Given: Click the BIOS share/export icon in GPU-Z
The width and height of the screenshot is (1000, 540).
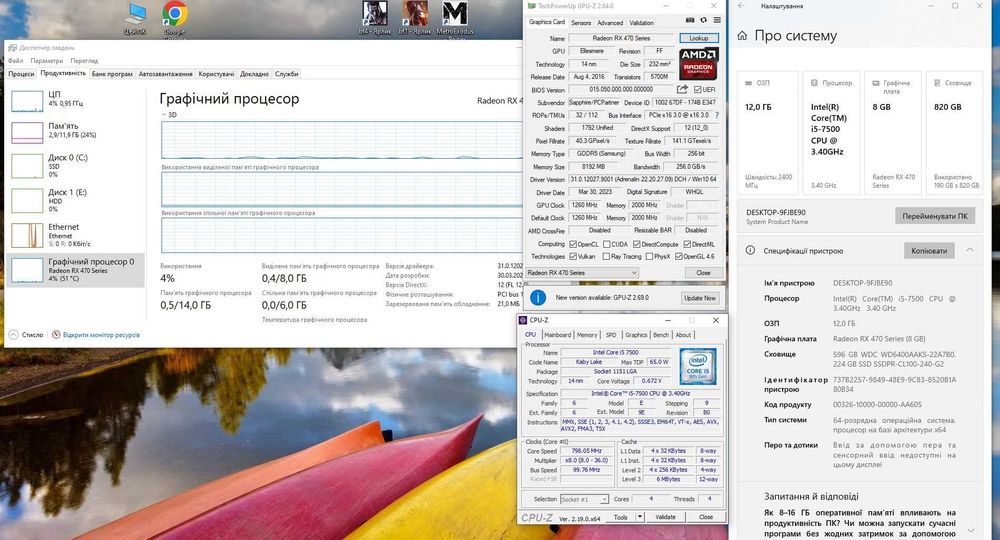Looking at the screenshot, I should click(x=682, y=89).
